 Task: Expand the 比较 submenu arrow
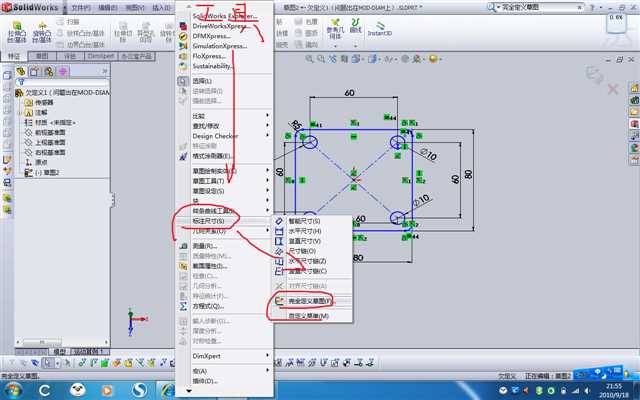pyautogui.click(x=268, y=116)
